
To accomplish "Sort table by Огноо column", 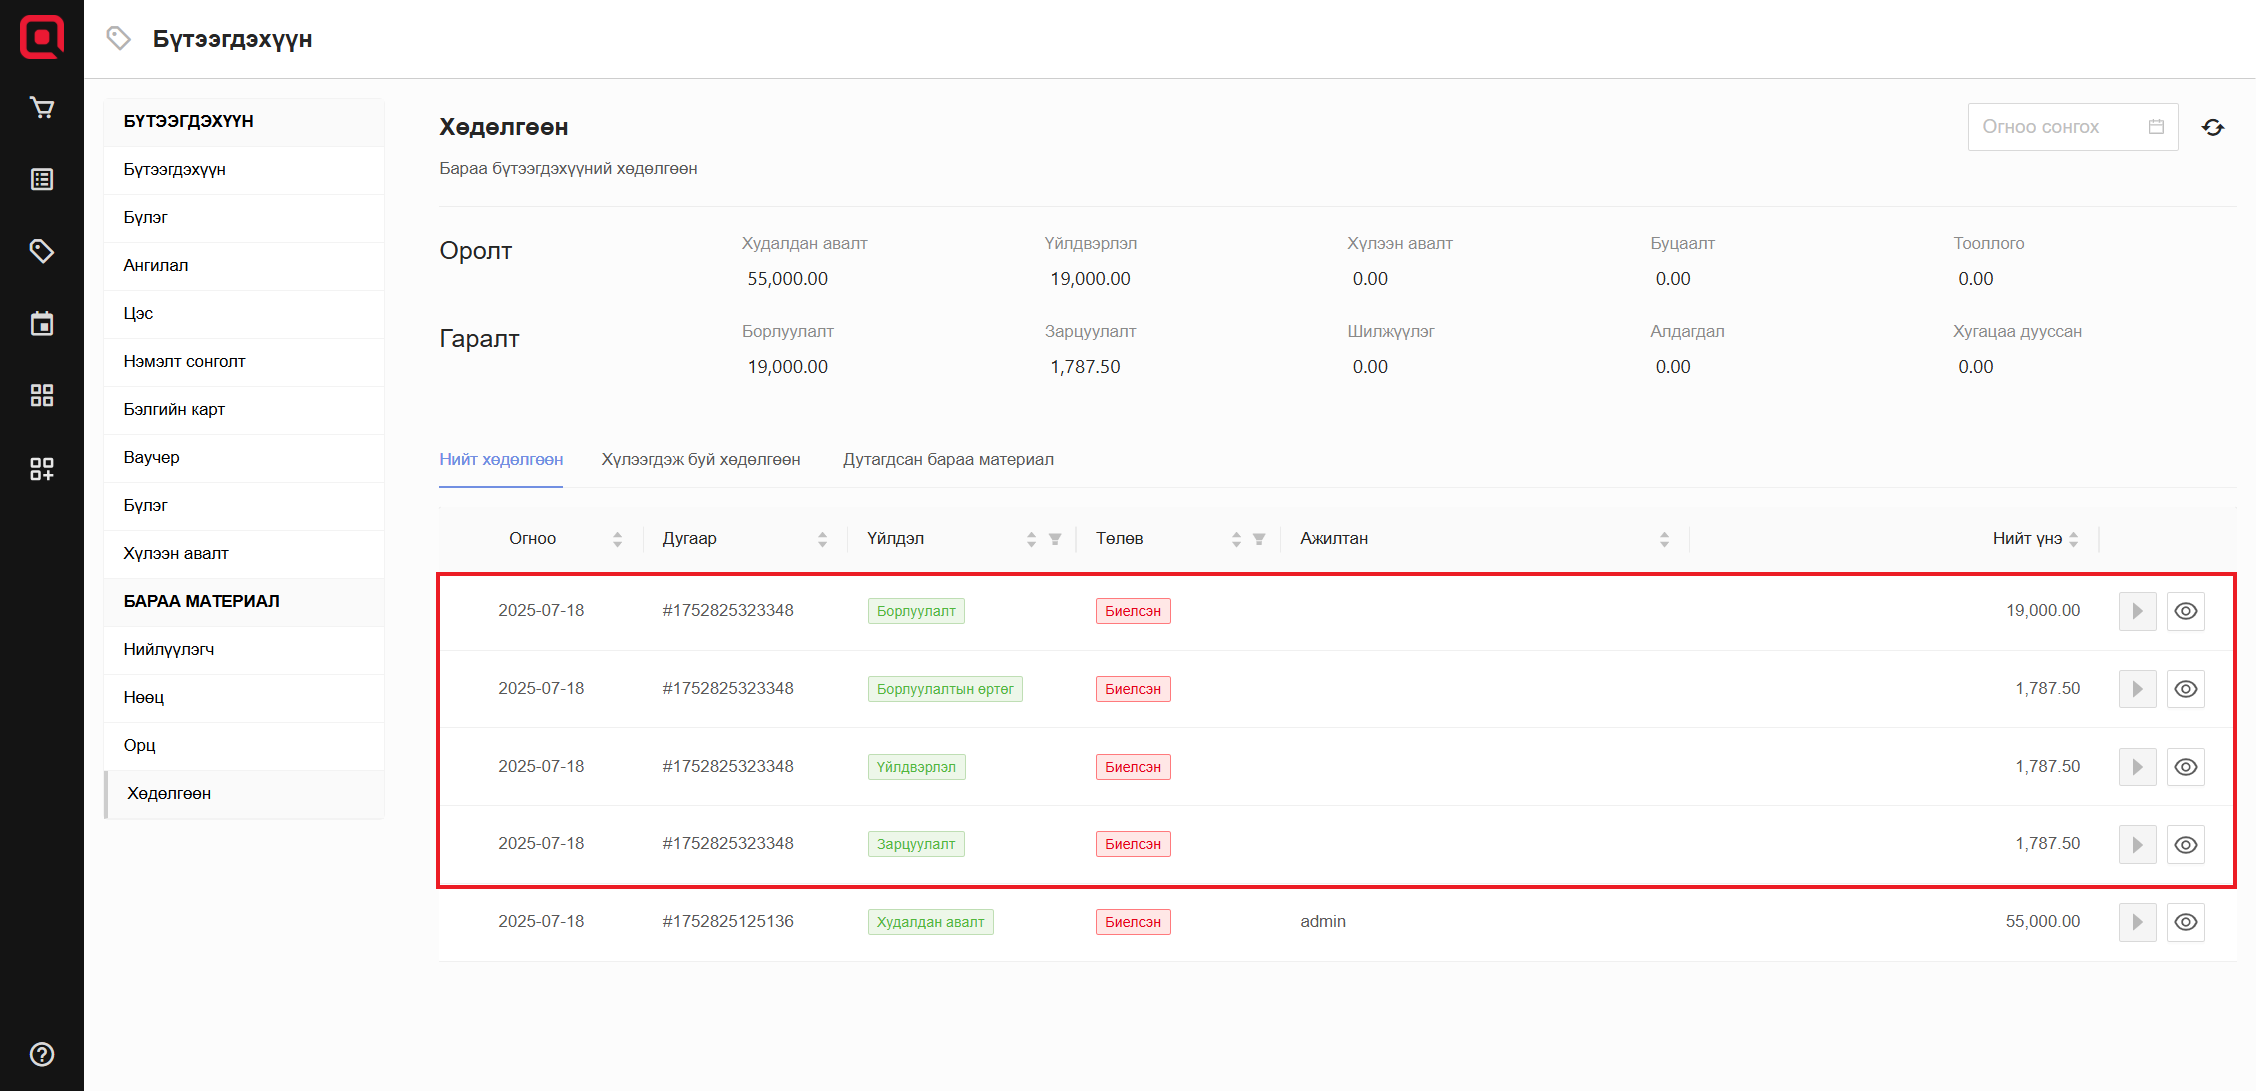I will (617, 539).
